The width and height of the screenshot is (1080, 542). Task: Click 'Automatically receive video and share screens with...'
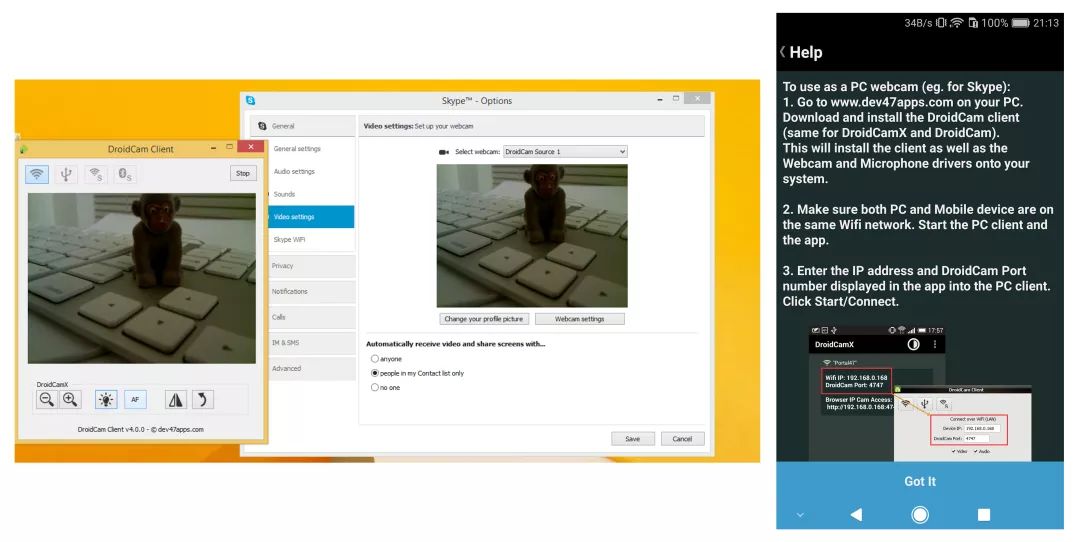[455, 344]
